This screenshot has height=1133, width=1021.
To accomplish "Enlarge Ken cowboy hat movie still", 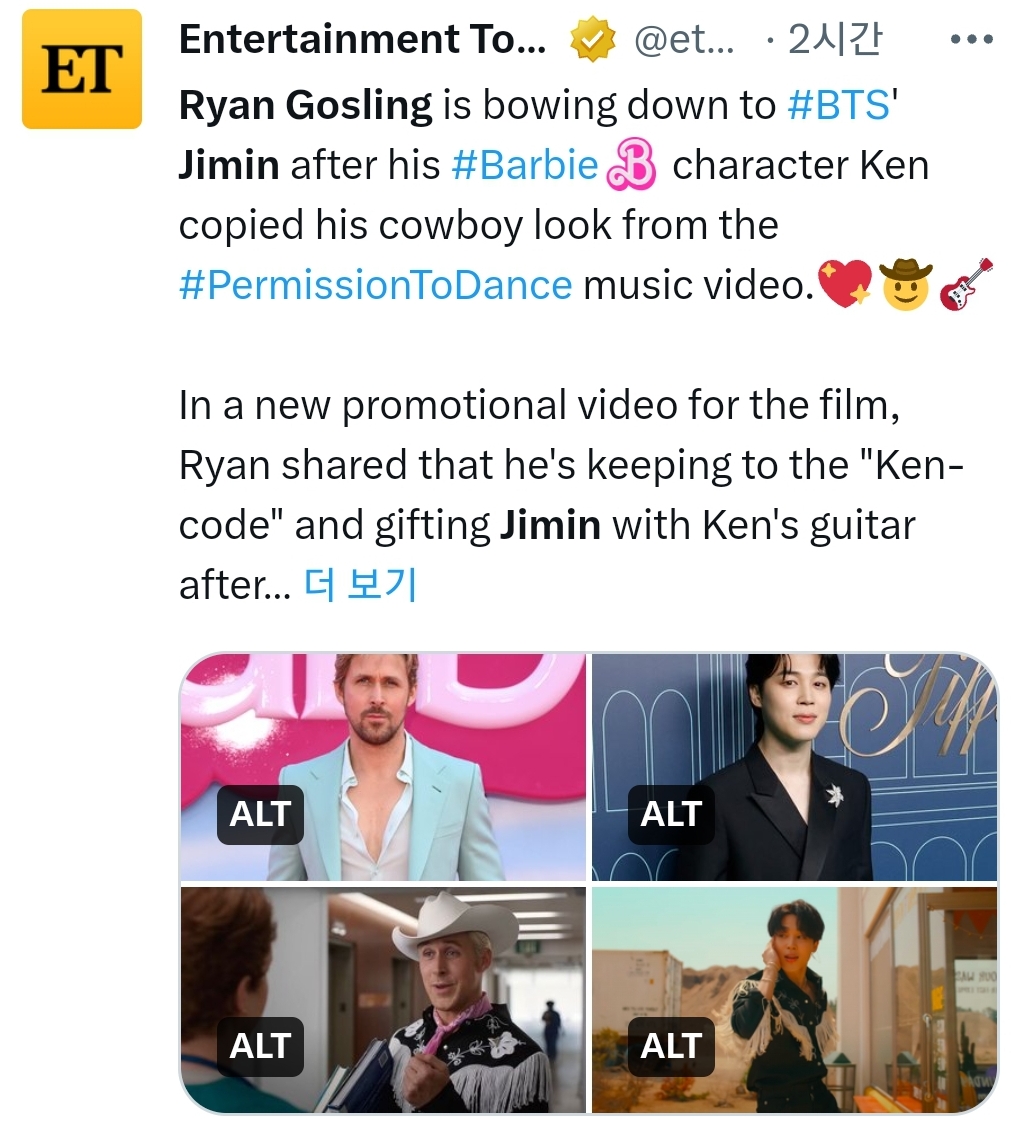I will coord(383,1000).
